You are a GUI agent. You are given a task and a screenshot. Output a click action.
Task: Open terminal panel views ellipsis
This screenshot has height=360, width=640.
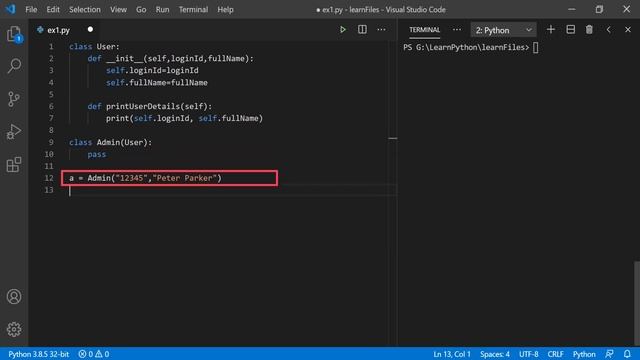click(457, 30)
